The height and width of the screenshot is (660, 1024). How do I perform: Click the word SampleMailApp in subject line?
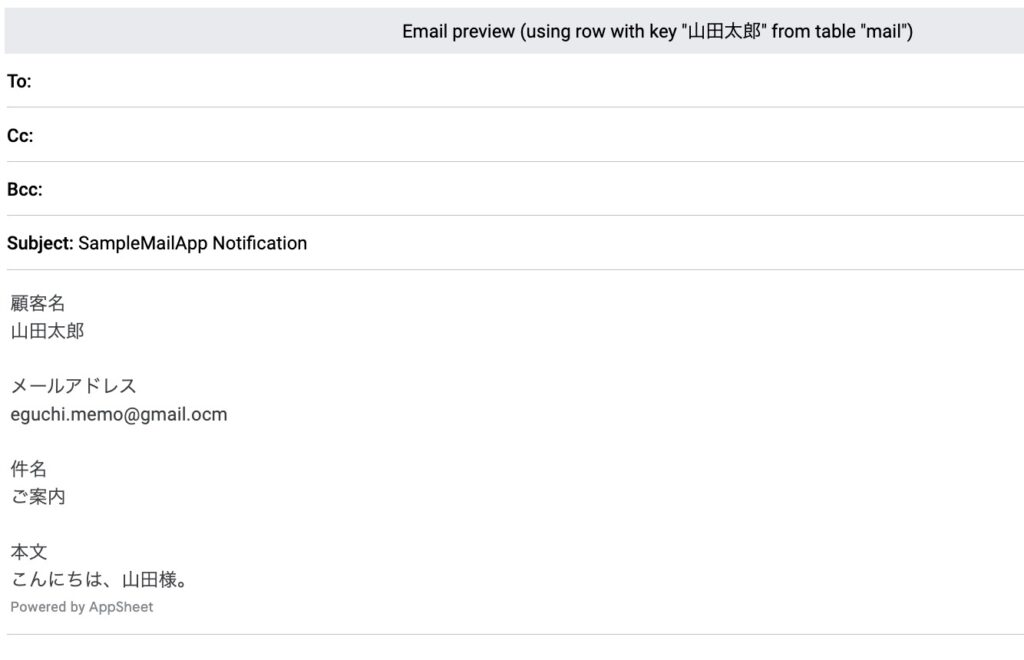point(143,244)
